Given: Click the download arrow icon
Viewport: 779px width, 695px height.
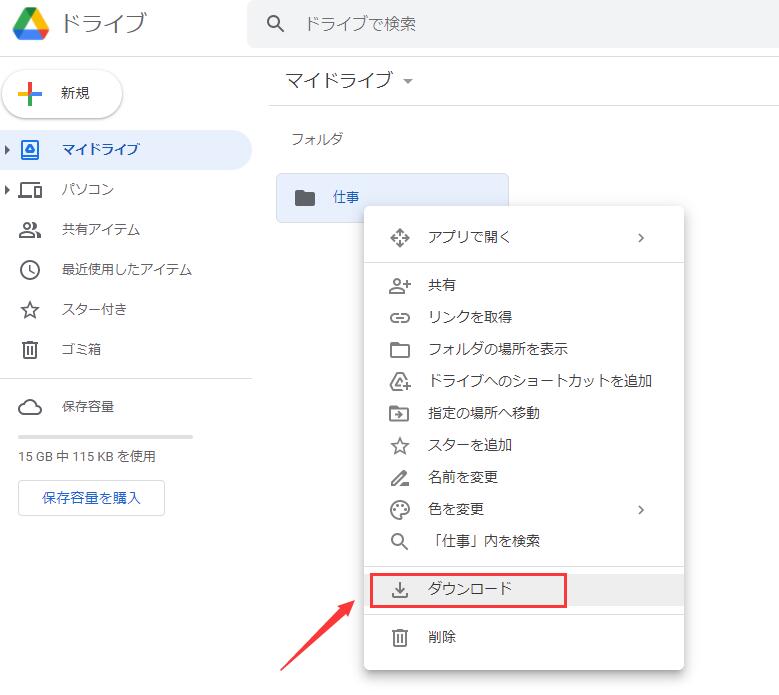Looking at the screenshot, I should pos(400,590).
